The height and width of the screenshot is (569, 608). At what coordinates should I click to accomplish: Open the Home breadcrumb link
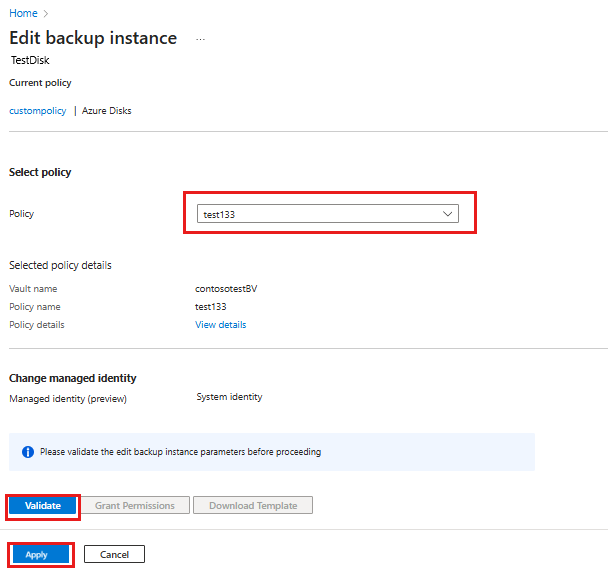pyautogui.click(x=23, y=13)
